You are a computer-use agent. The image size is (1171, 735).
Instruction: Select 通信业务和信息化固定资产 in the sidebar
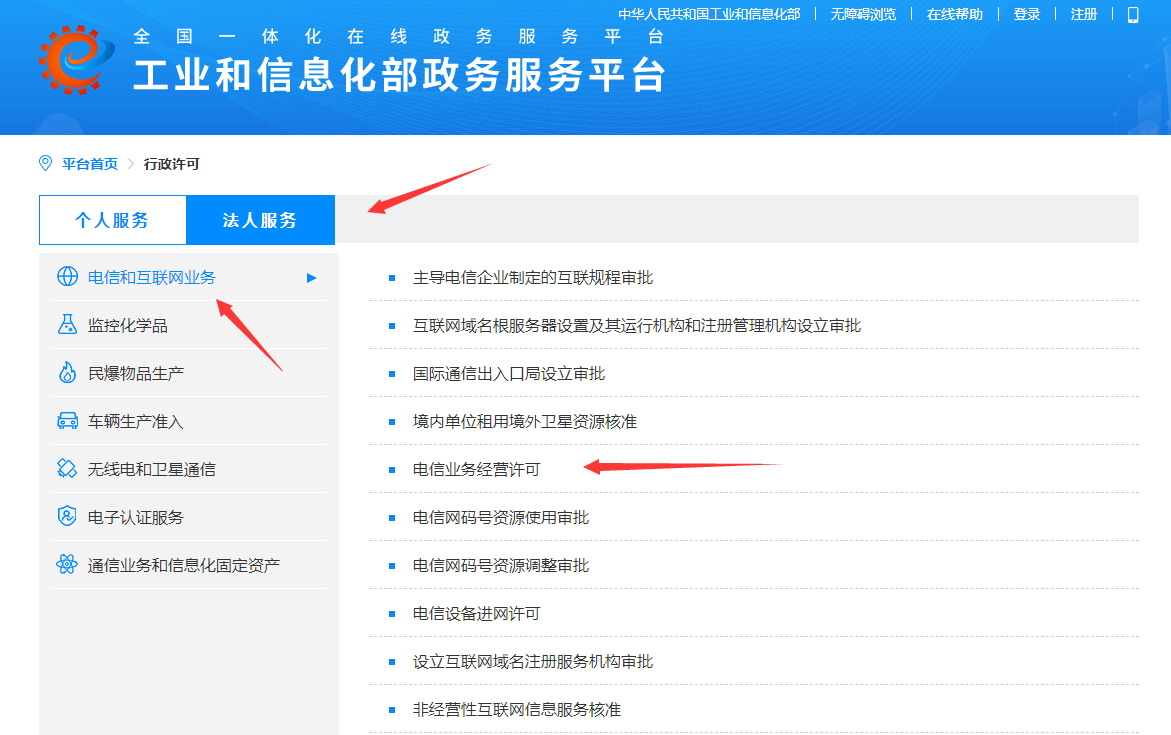tap(184, 565)
